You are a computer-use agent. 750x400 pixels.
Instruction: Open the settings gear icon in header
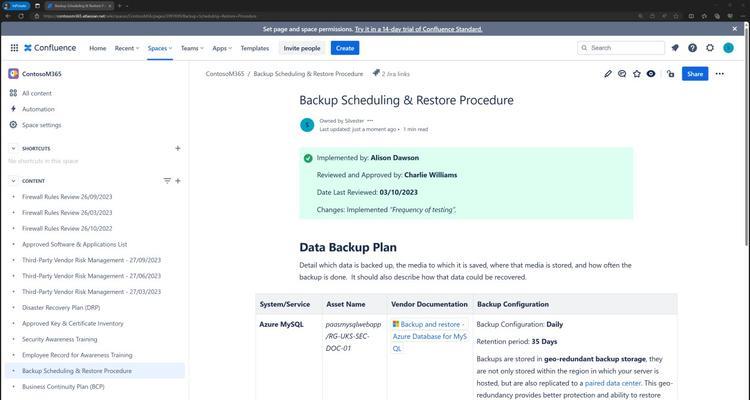click(710, 48)
